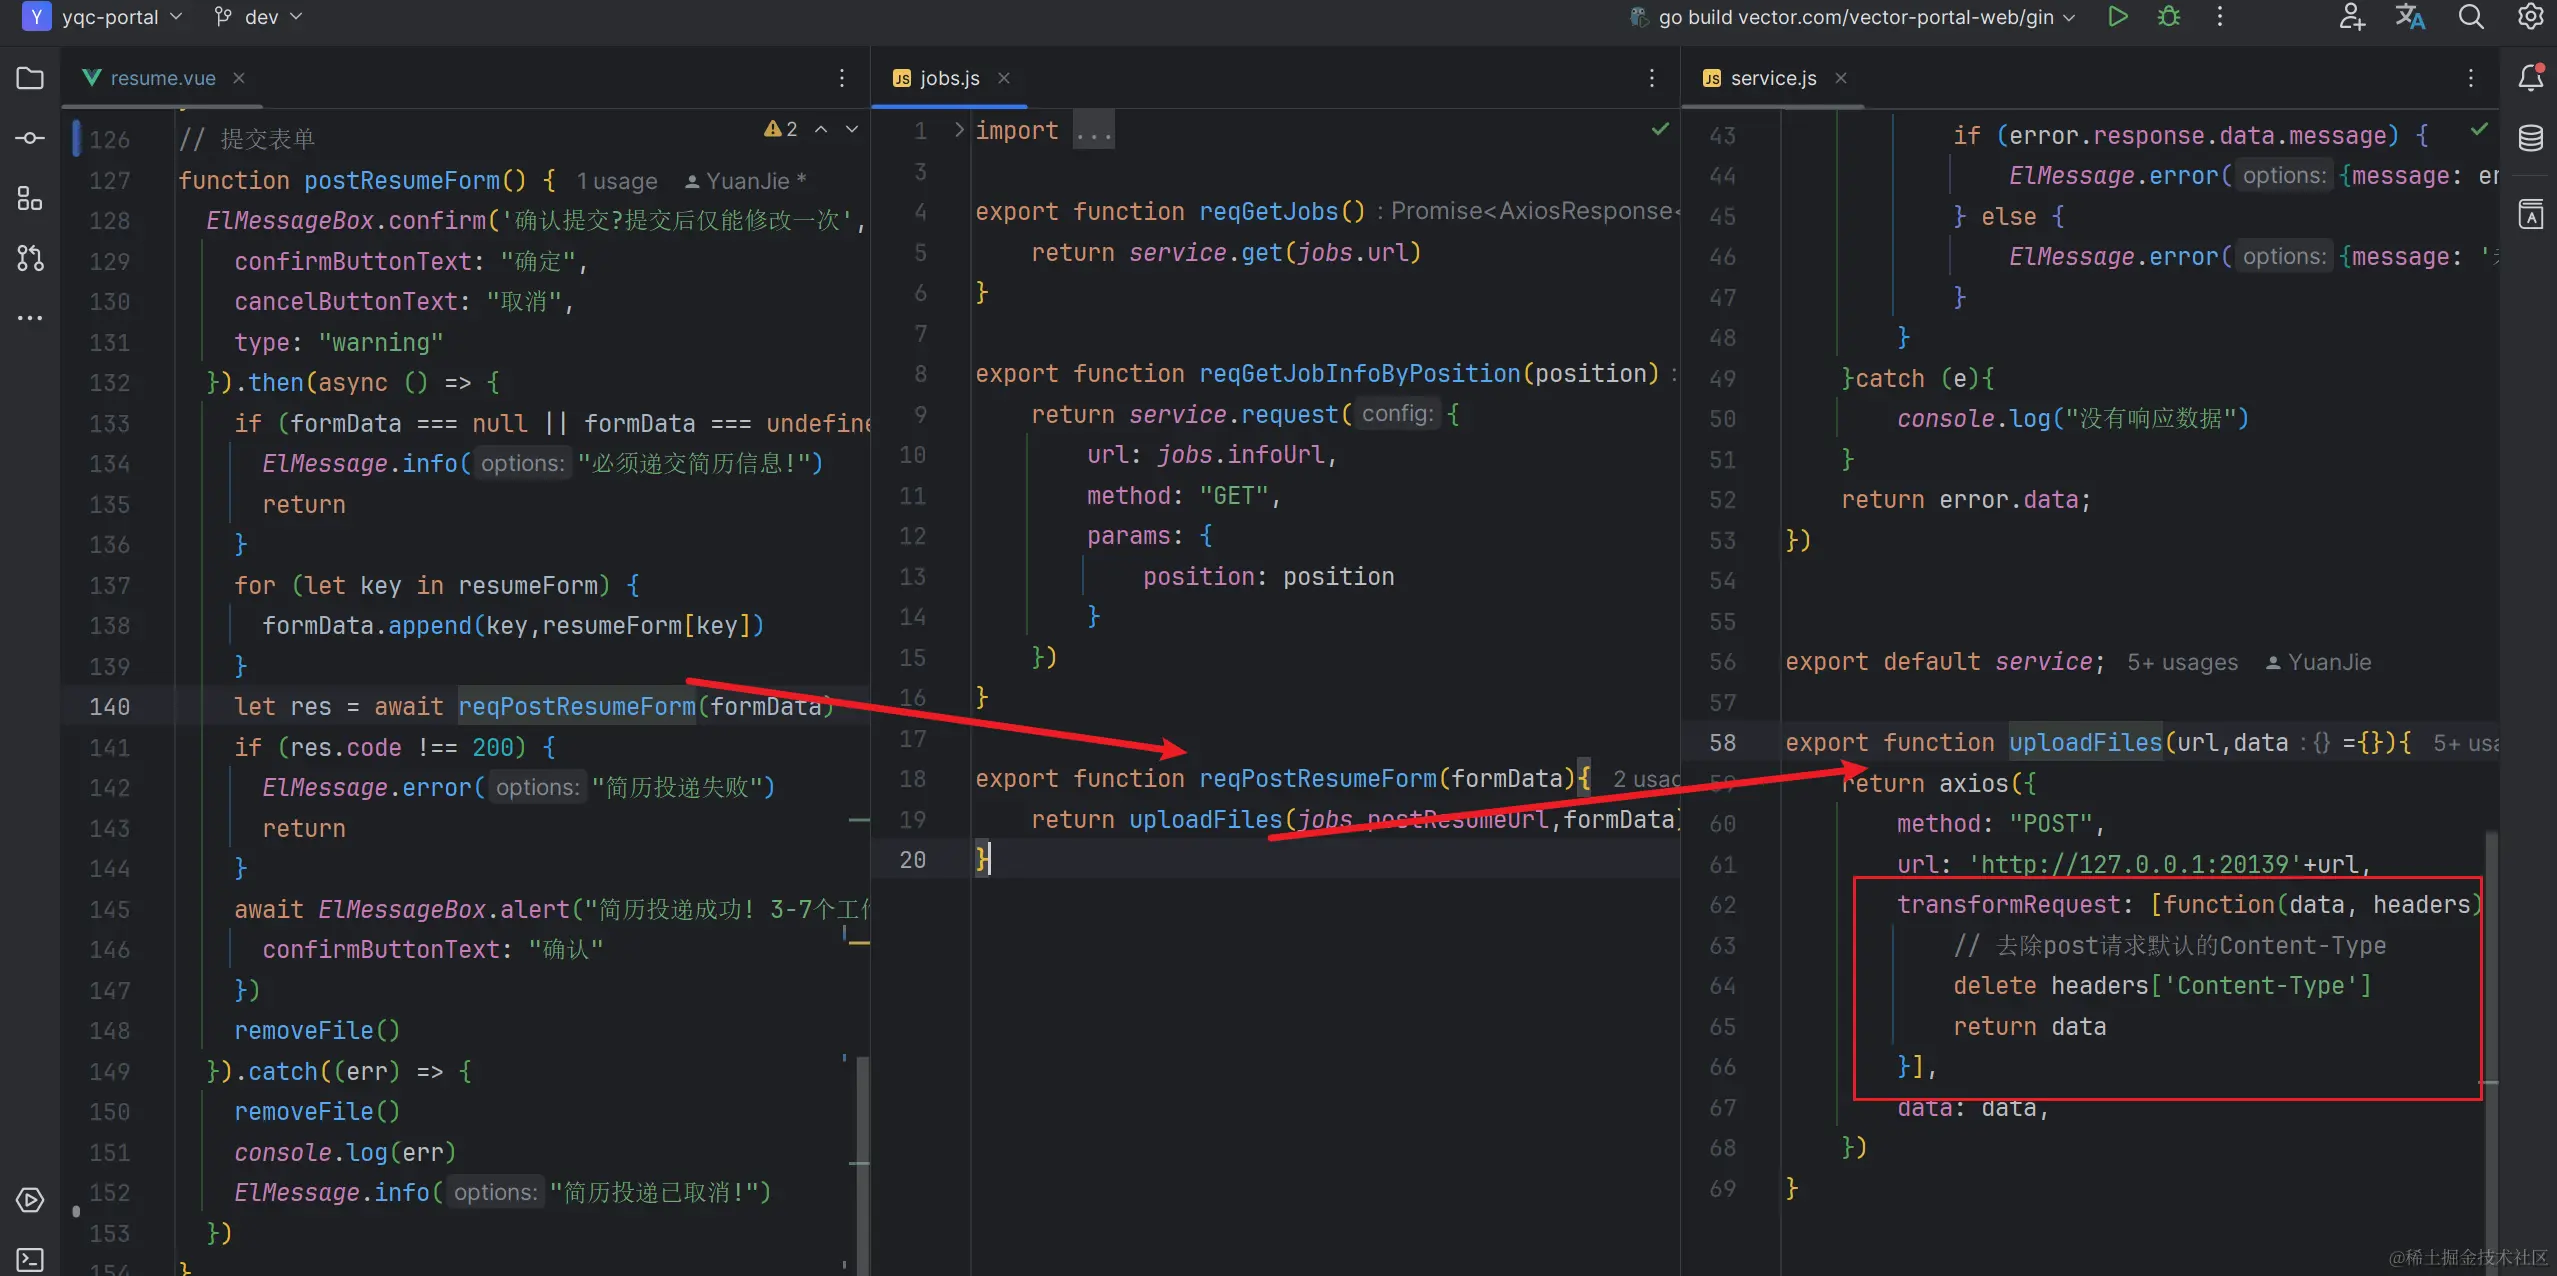Close the resume.vue tab
This screenshot has height=1276, width=2557.
239,78
